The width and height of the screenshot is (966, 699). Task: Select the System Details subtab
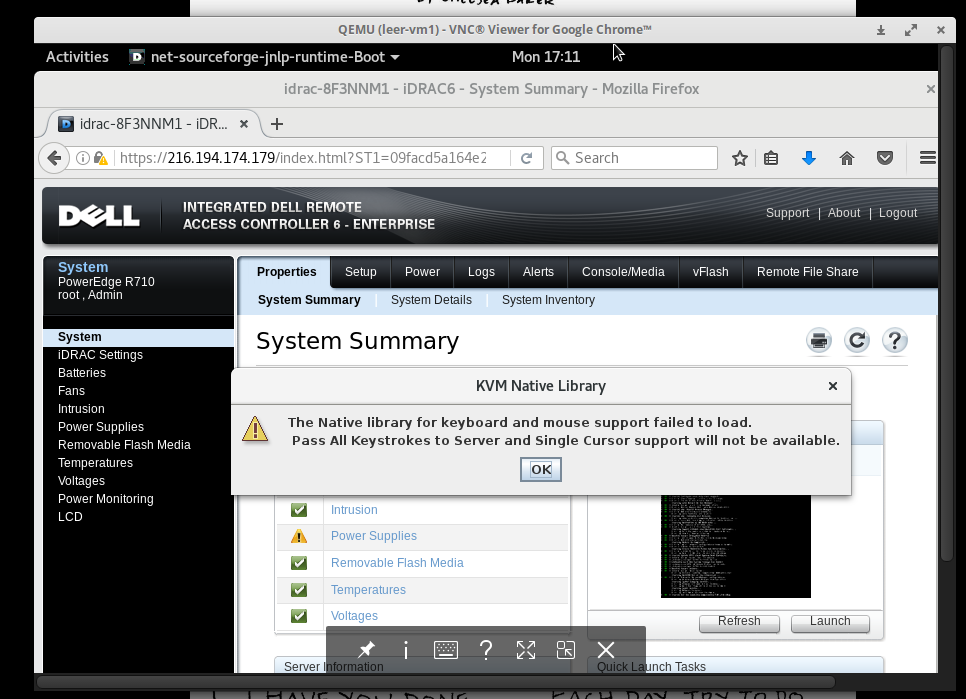pos(431,300)
